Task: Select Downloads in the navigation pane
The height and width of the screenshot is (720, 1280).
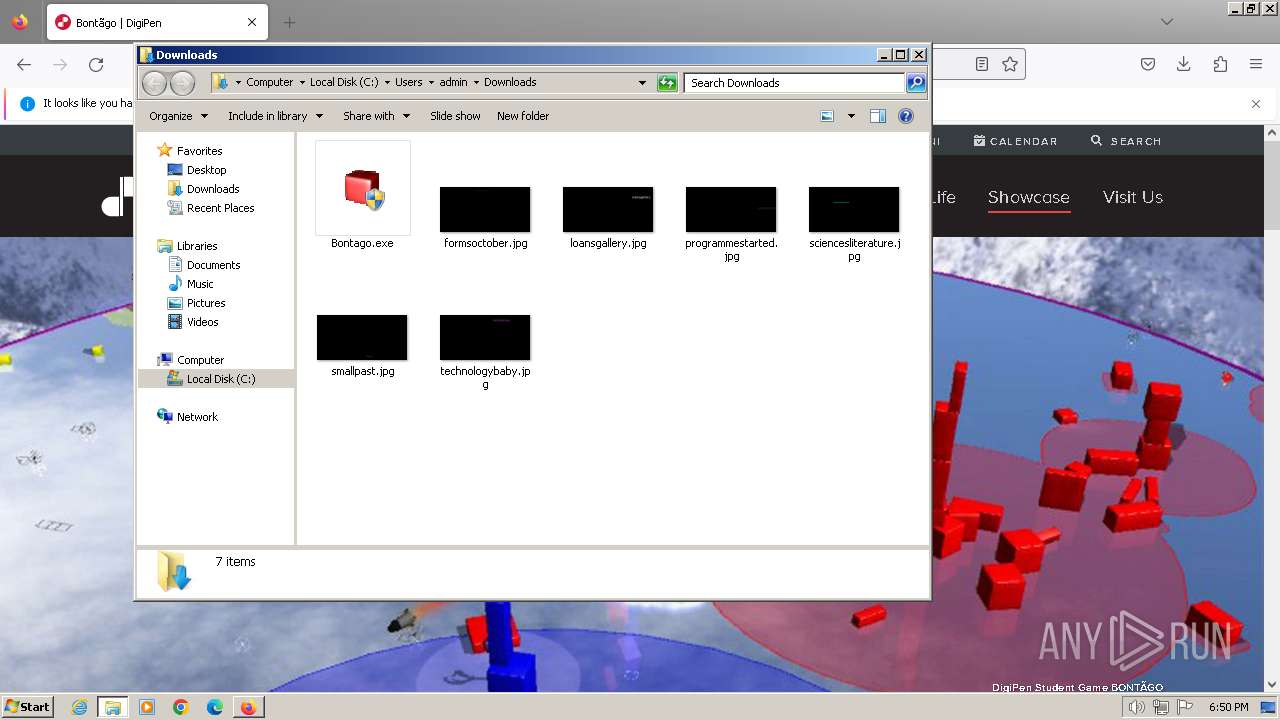Action: [213, 189]
